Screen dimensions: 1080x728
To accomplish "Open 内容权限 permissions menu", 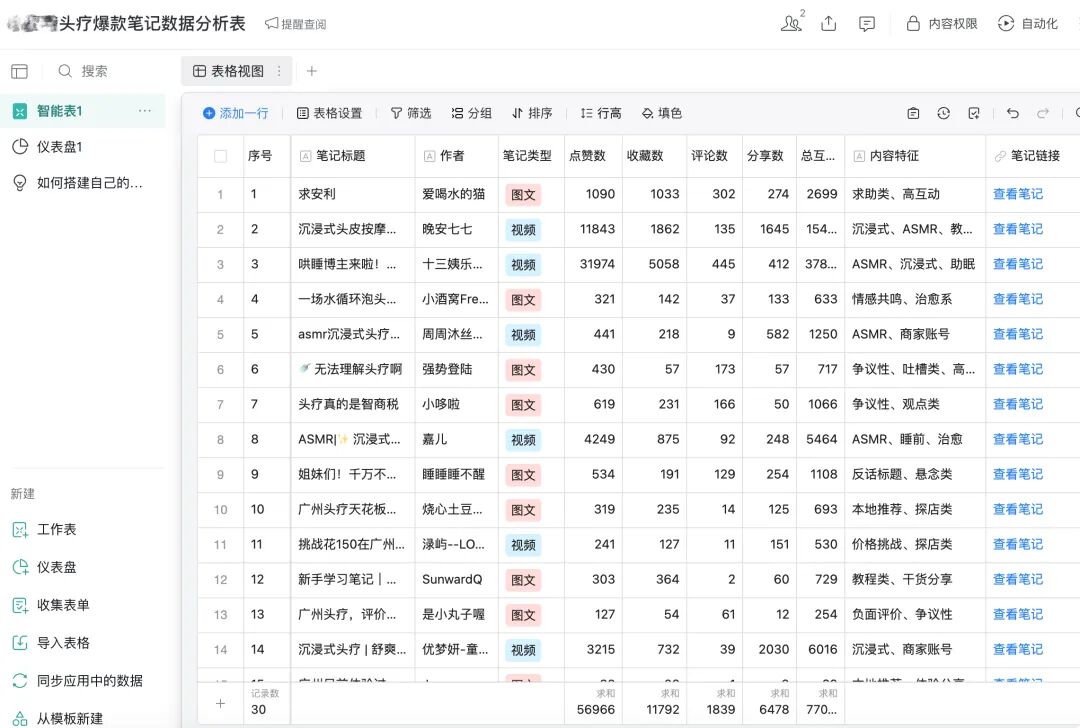I will tap(941, 23).
